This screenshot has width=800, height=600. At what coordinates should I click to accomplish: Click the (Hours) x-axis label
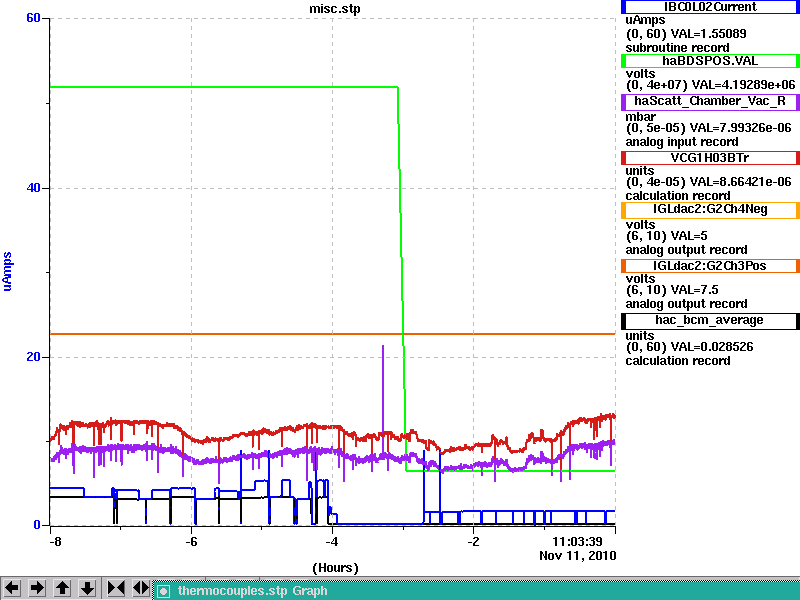335,568
